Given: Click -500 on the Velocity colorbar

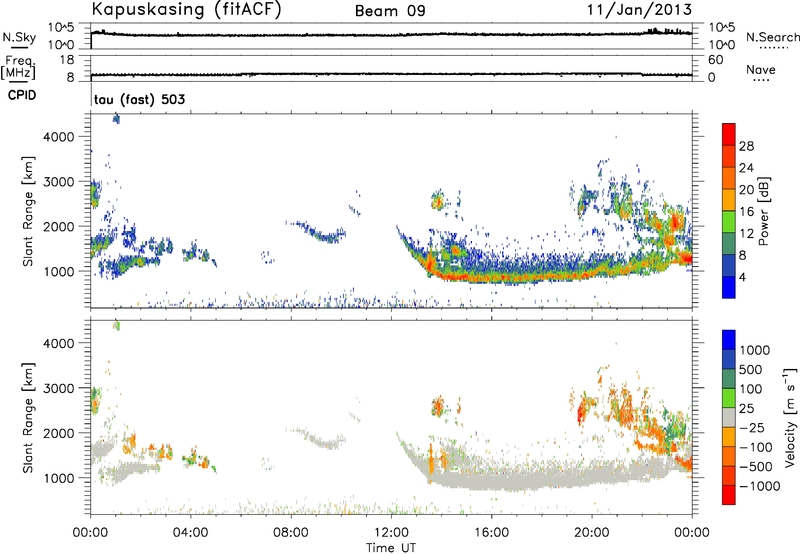Looking at the screenshot, I should click(756, 466).
